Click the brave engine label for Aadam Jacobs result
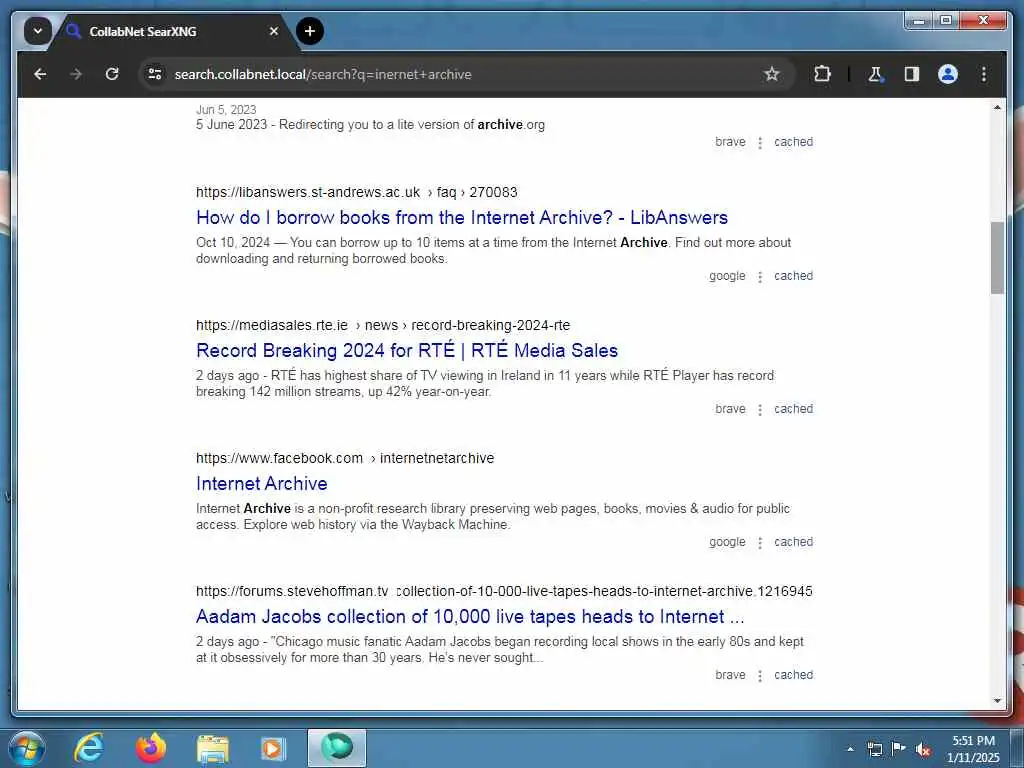The width and height of the screenshot is (1024, 768). pyautogui.click(x=730, y=675)
